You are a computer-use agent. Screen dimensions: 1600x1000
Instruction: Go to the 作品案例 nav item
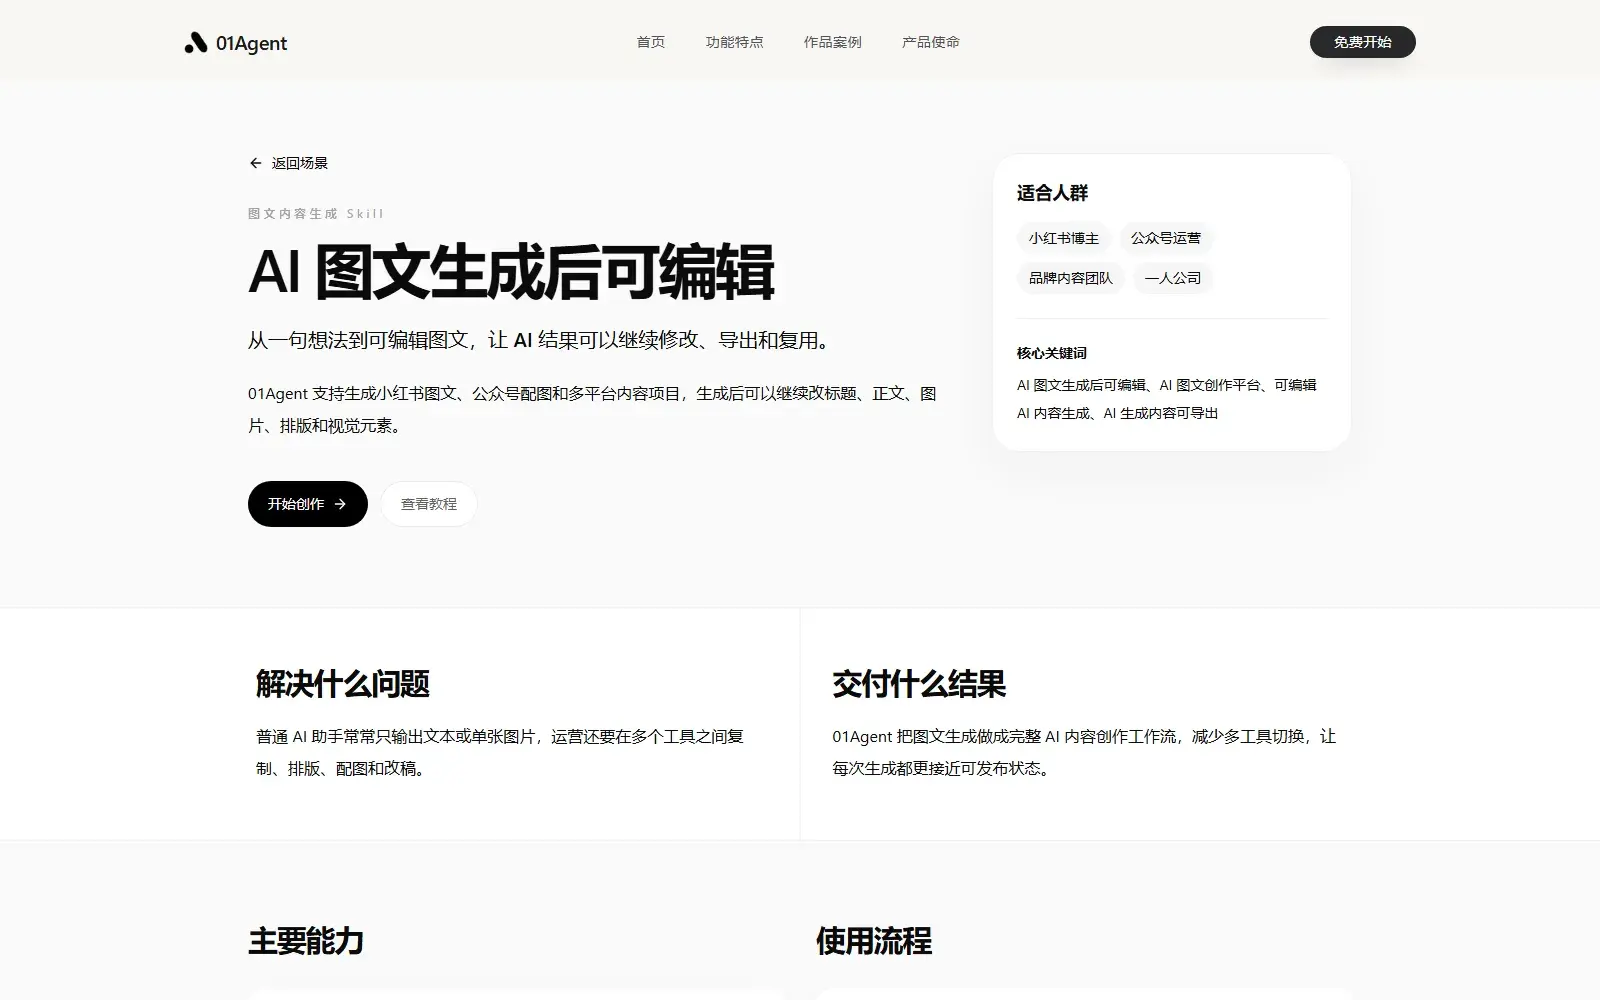833,42
